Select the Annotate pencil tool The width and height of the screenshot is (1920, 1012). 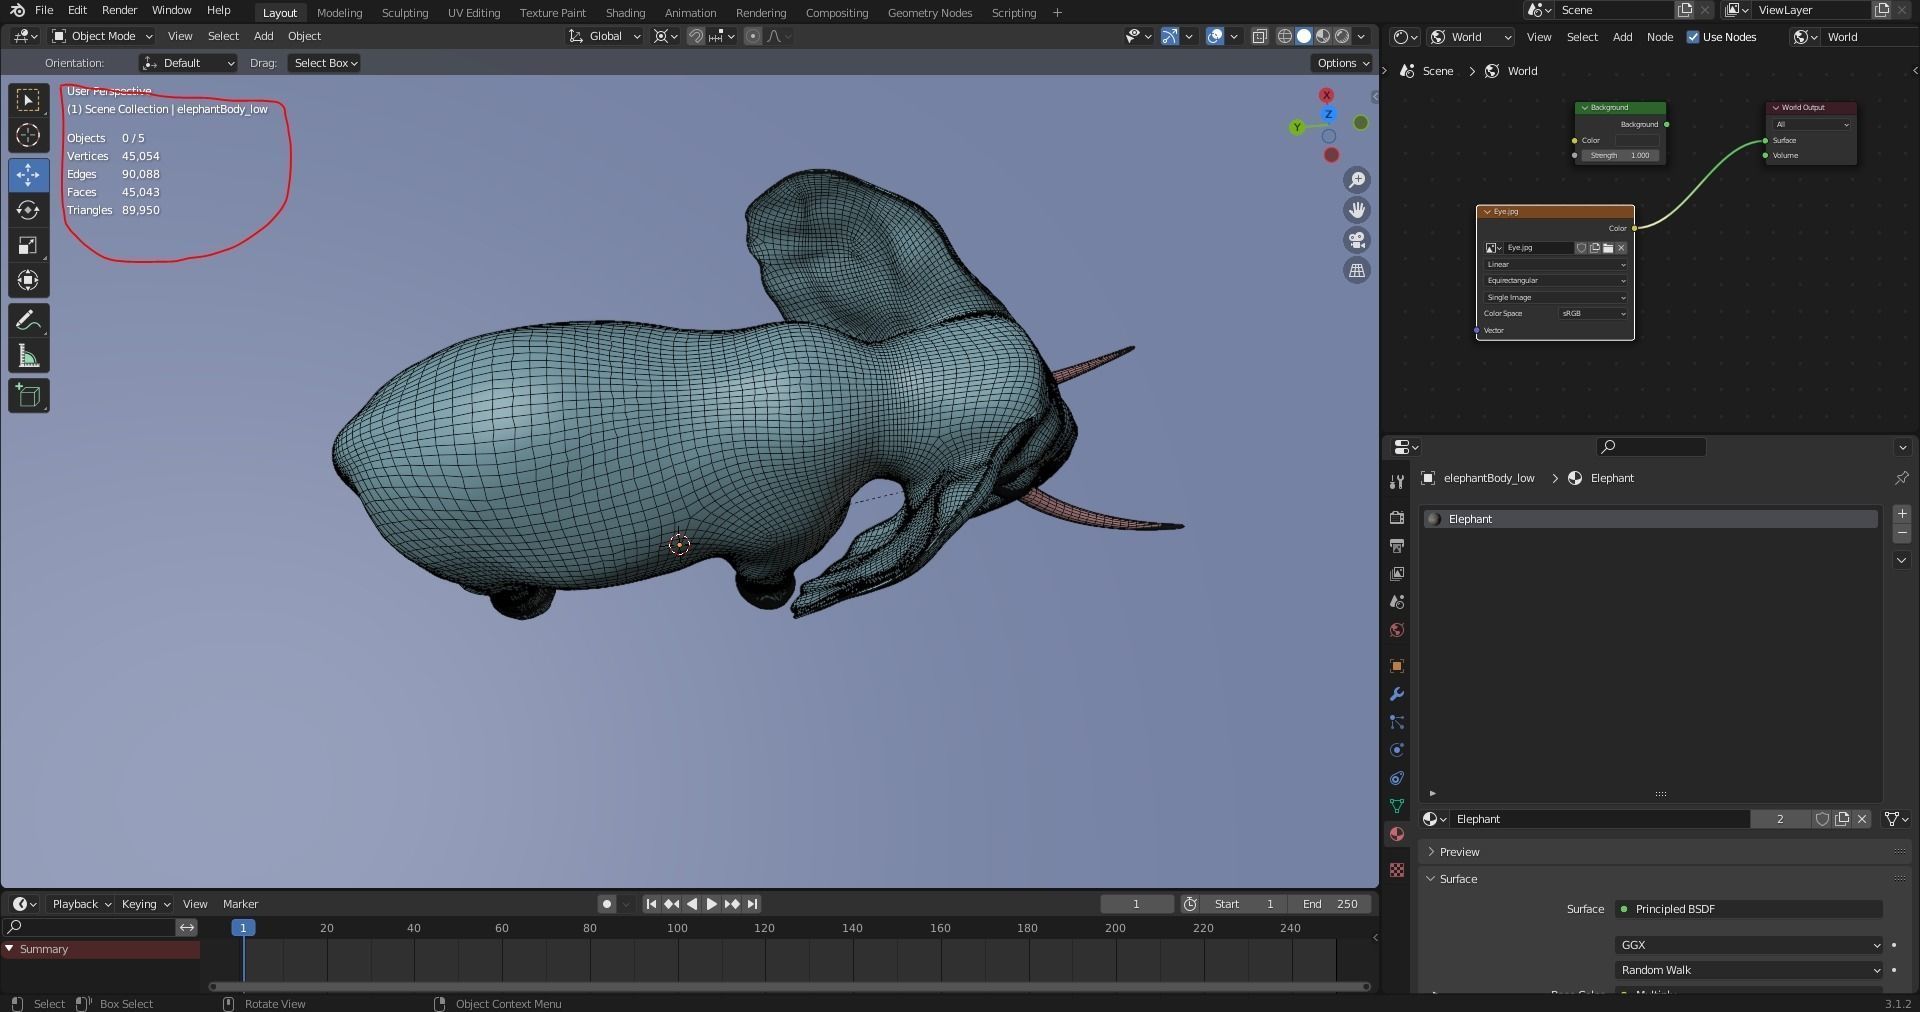[x=28, y=321]
